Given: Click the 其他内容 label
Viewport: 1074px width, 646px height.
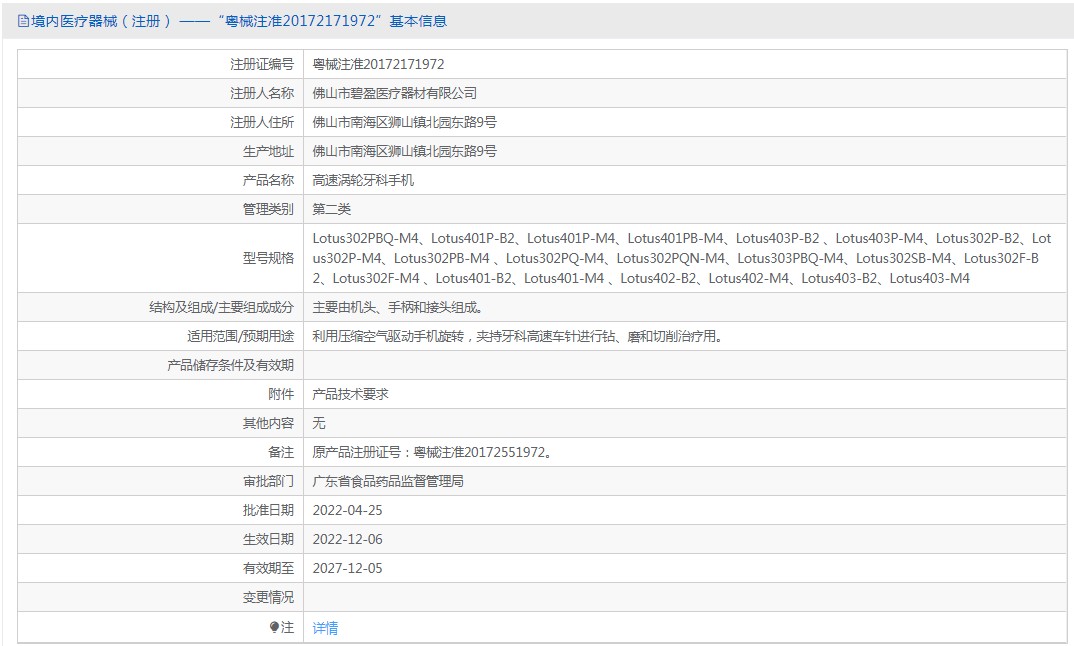Looking at the screenshot, I should [268, 423].
